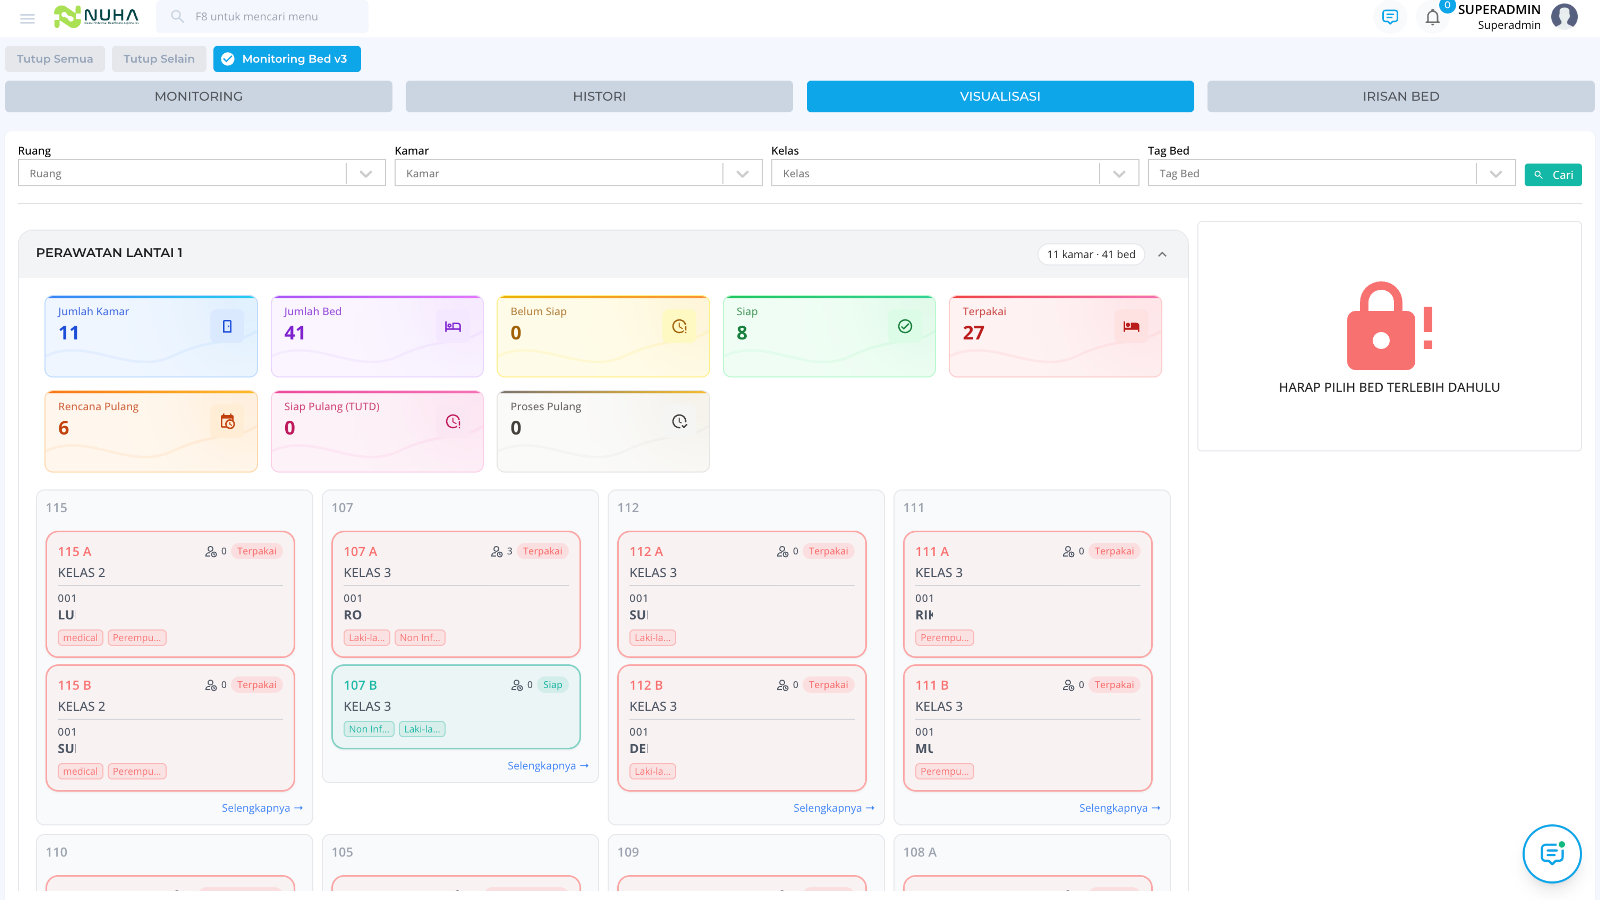Select bed card 115 A
Viewport: 1600px width, 900px height.
click(x=170, y=594)
